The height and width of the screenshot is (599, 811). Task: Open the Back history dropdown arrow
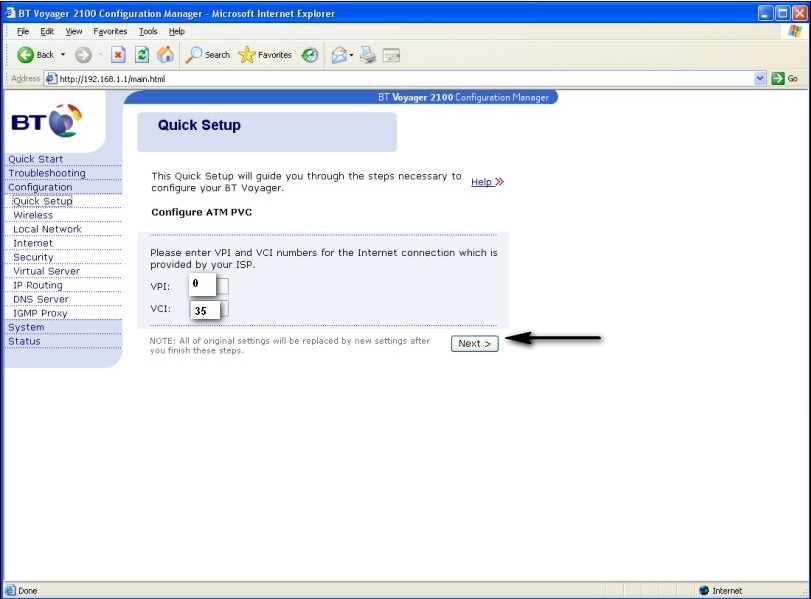(x=63, y=55)
